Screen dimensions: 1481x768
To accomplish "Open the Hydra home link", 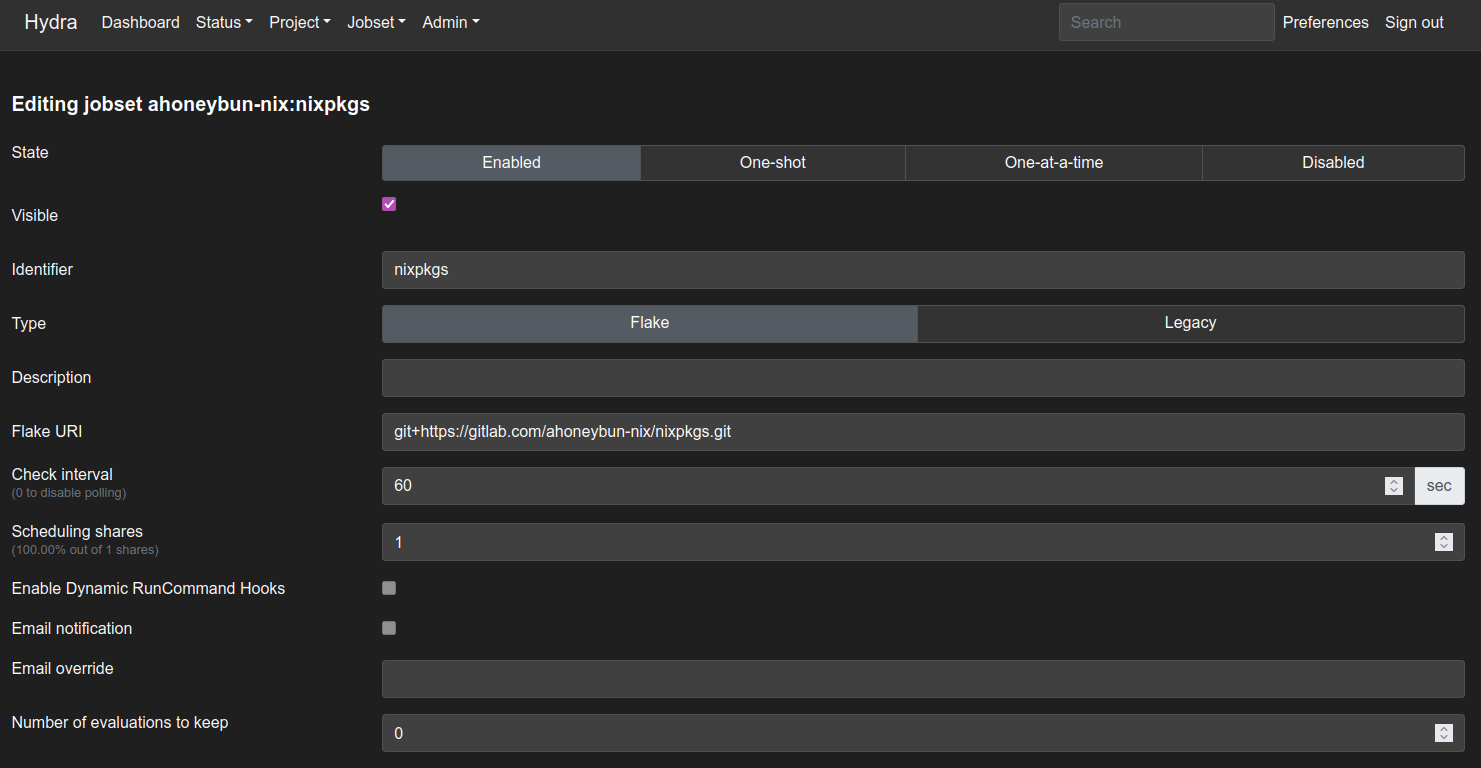I will coord(51,22).
